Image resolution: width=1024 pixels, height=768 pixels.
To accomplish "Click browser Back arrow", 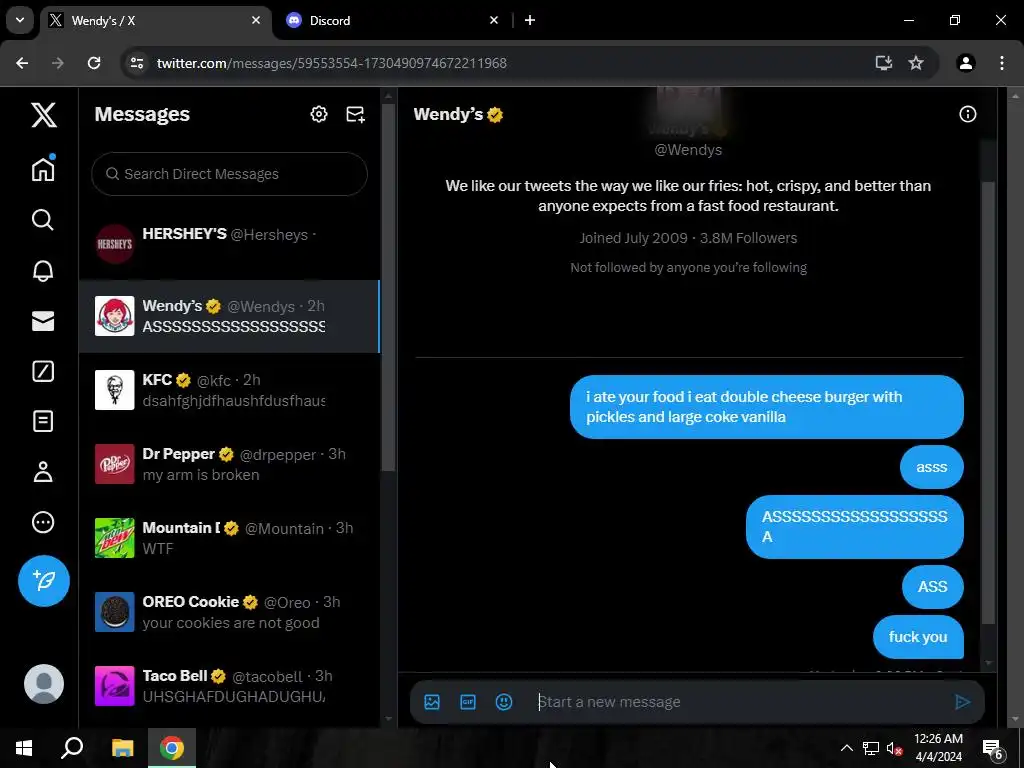I will 22,63.
